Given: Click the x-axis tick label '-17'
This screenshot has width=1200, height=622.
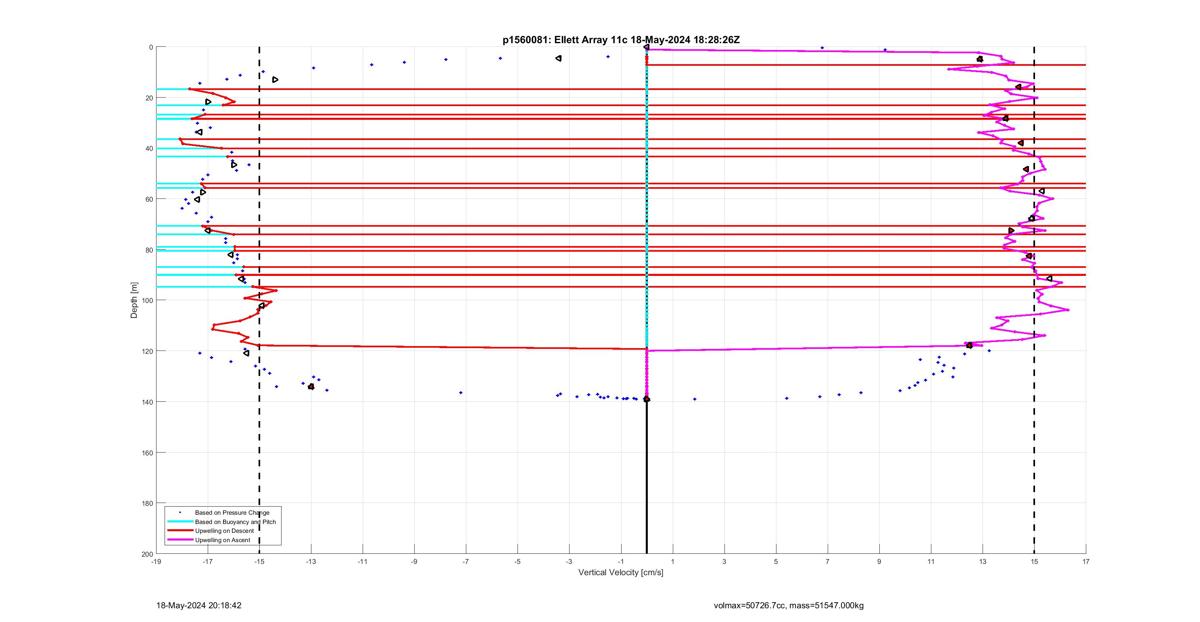Looking at the screenshot, I should click(208, 562).
